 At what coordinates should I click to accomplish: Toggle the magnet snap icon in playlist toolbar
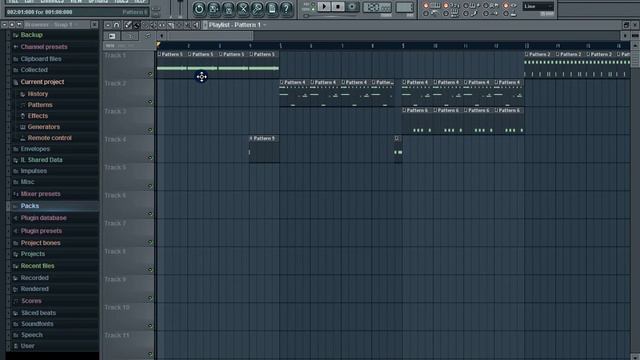116,25
